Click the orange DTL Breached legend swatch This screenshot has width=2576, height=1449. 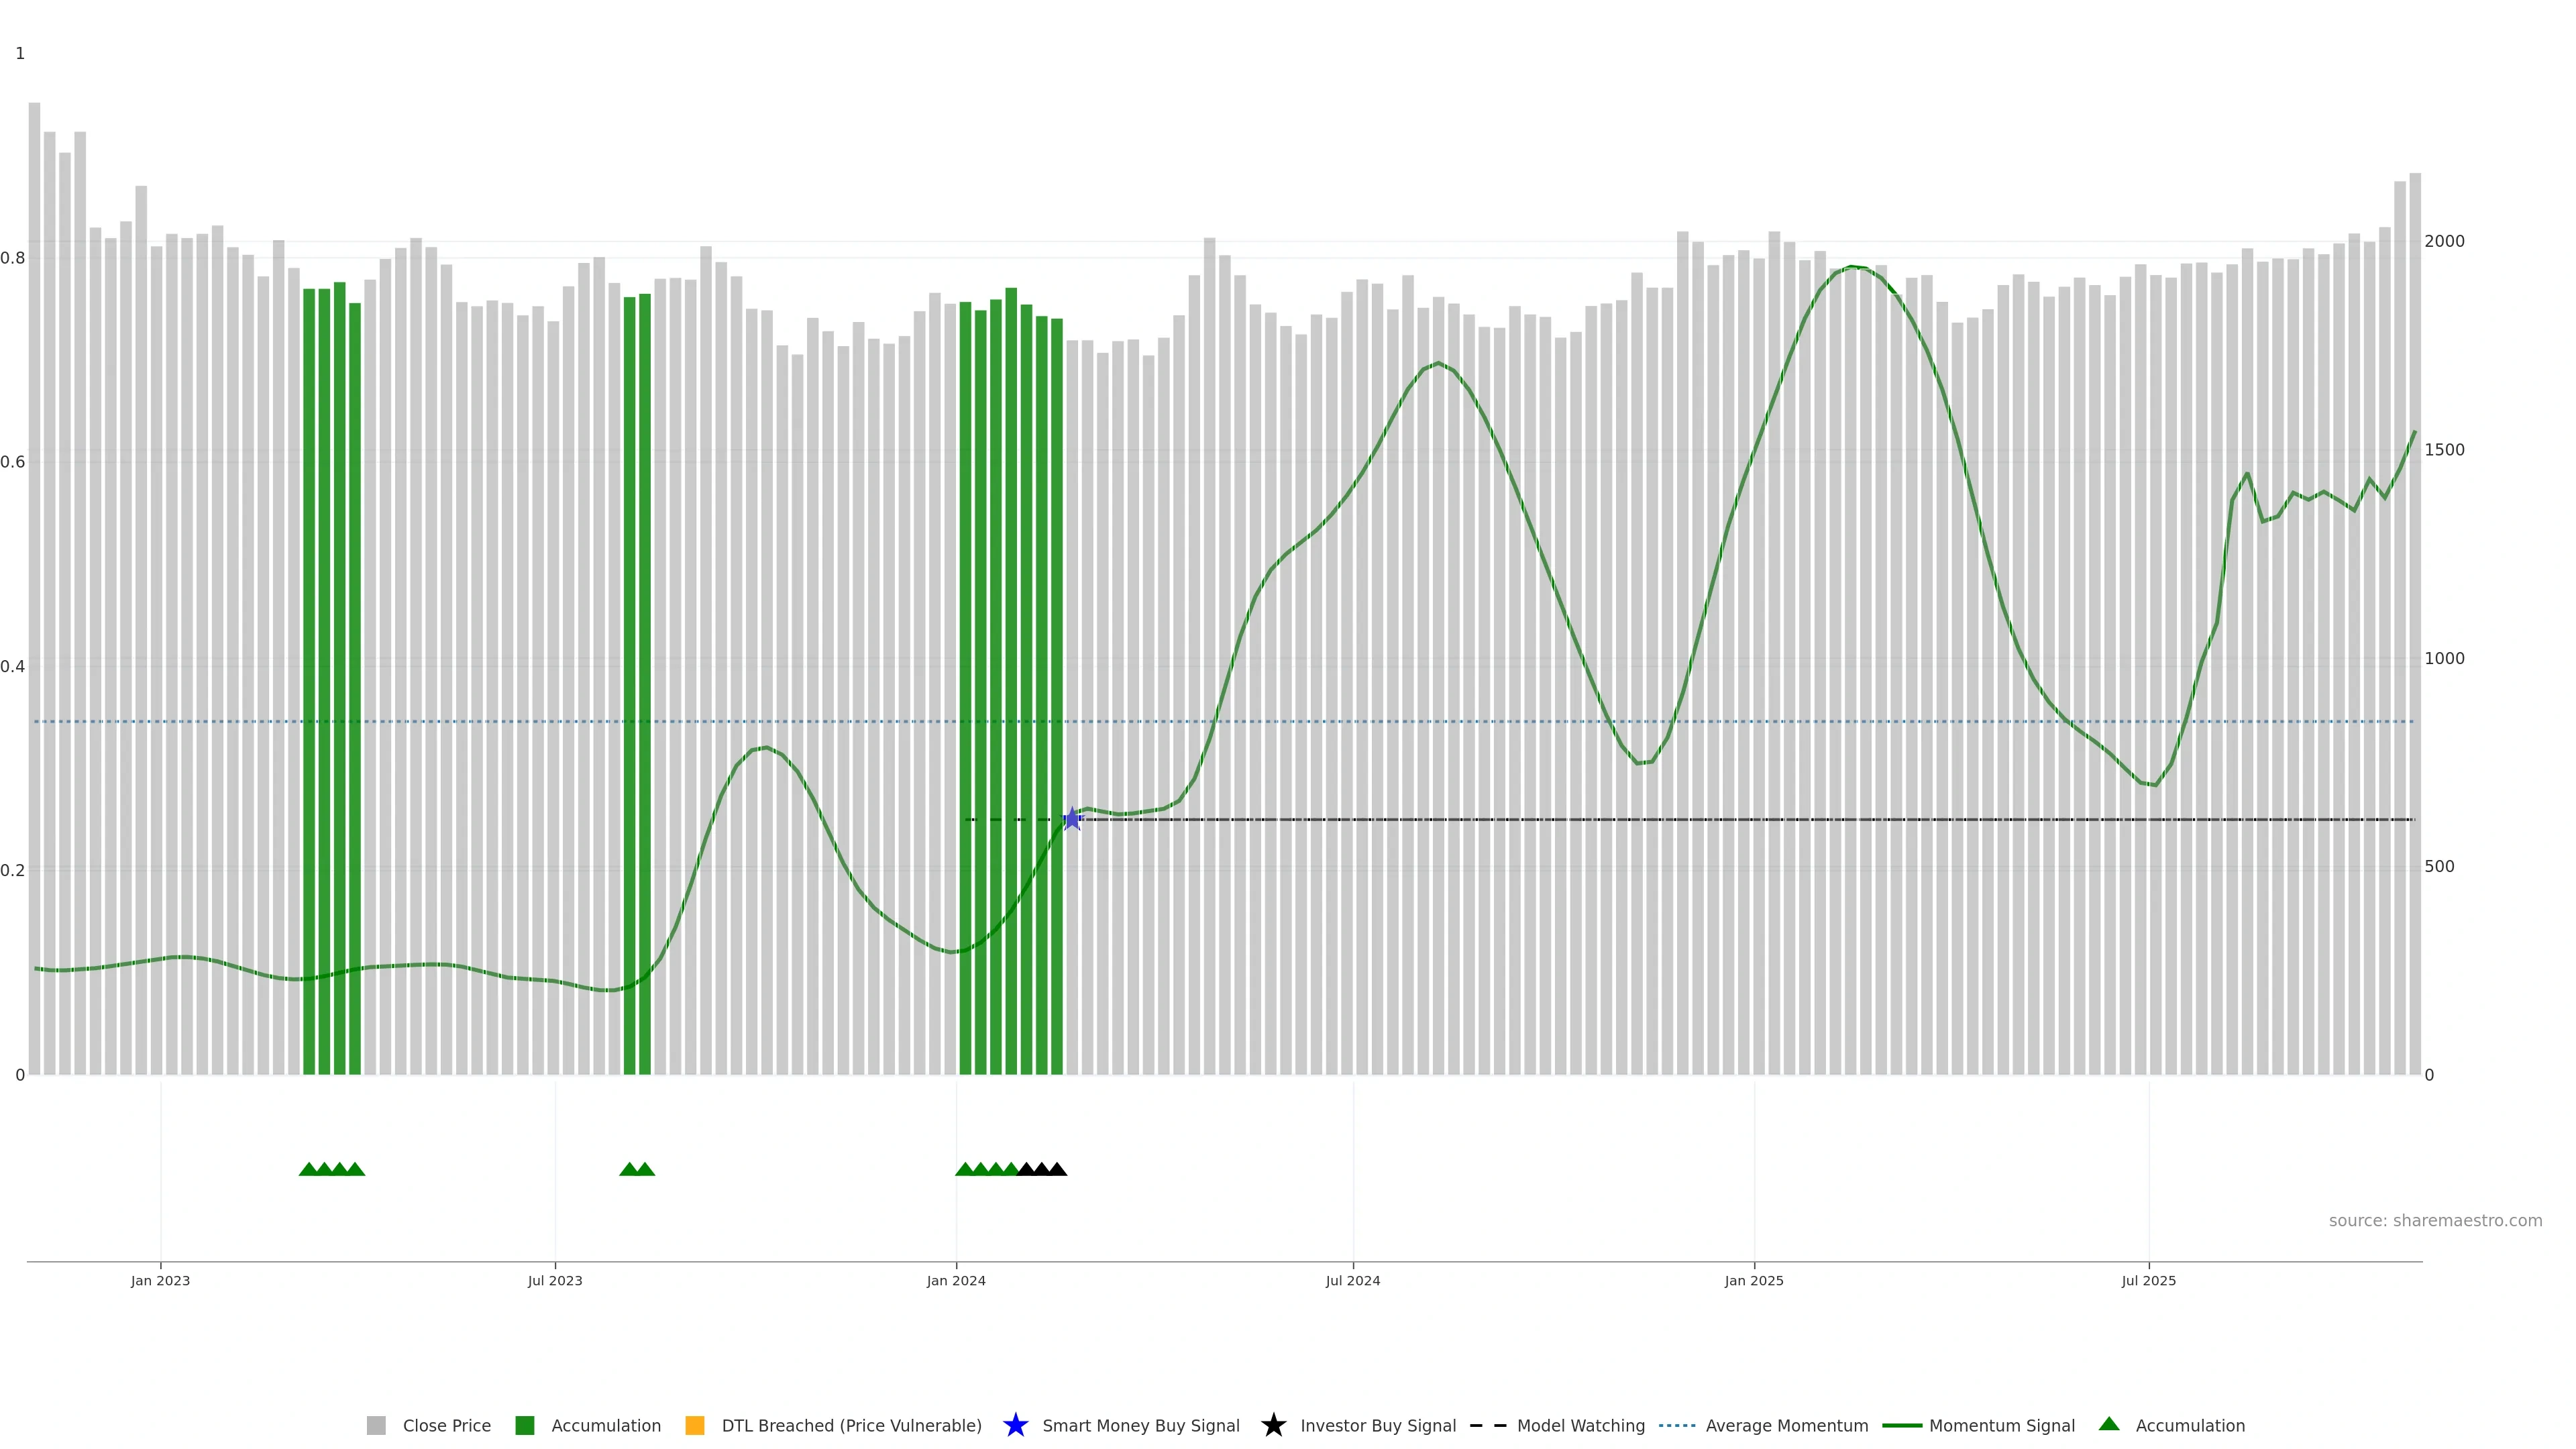[695, 1426]
